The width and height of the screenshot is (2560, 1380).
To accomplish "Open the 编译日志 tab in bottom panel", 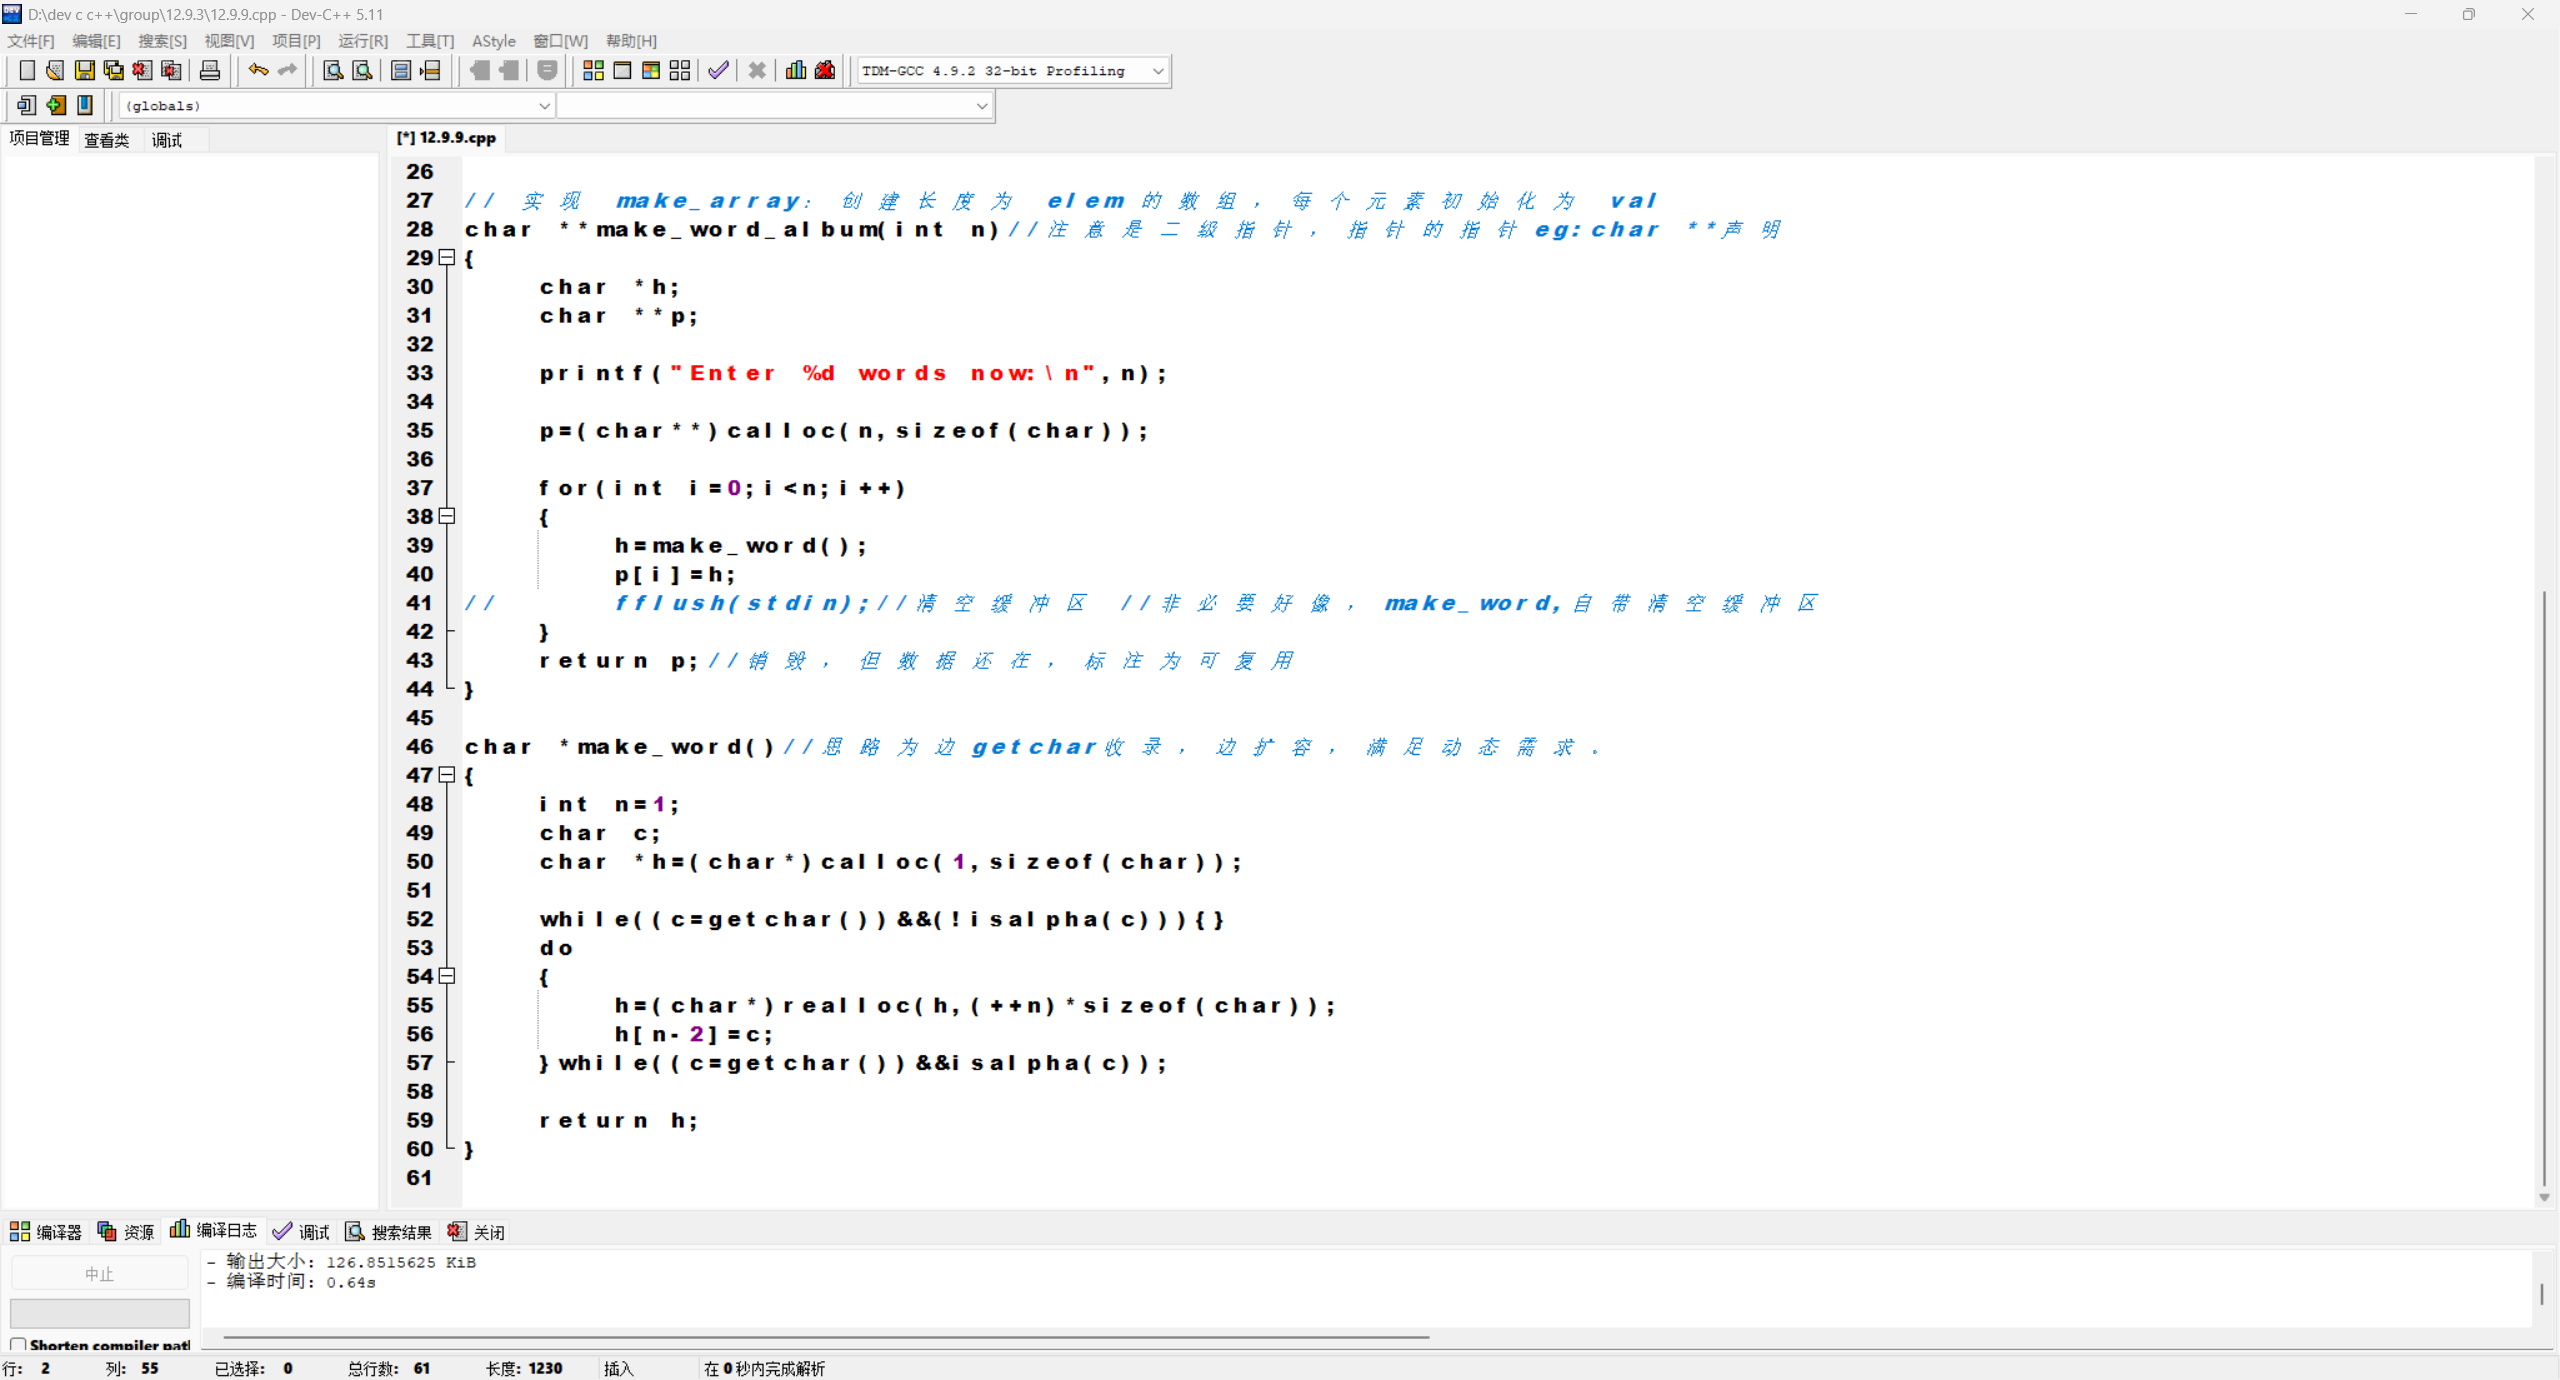I will coord(214,1231).
